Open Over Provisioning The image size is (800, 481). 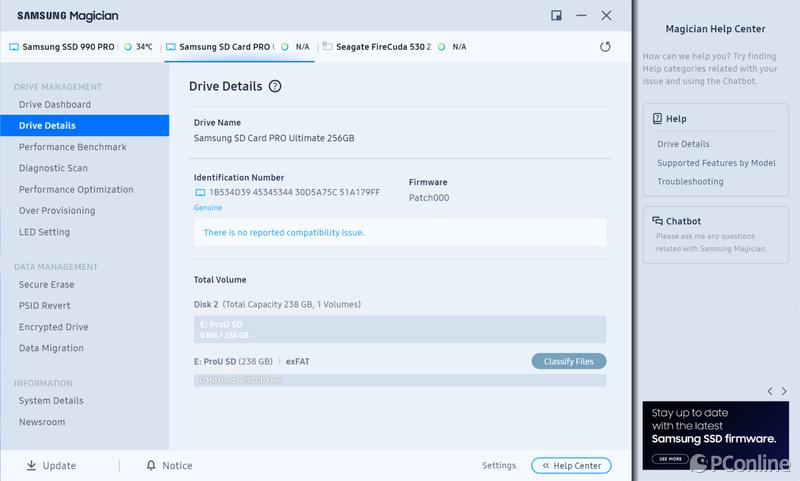click(57, 211)
